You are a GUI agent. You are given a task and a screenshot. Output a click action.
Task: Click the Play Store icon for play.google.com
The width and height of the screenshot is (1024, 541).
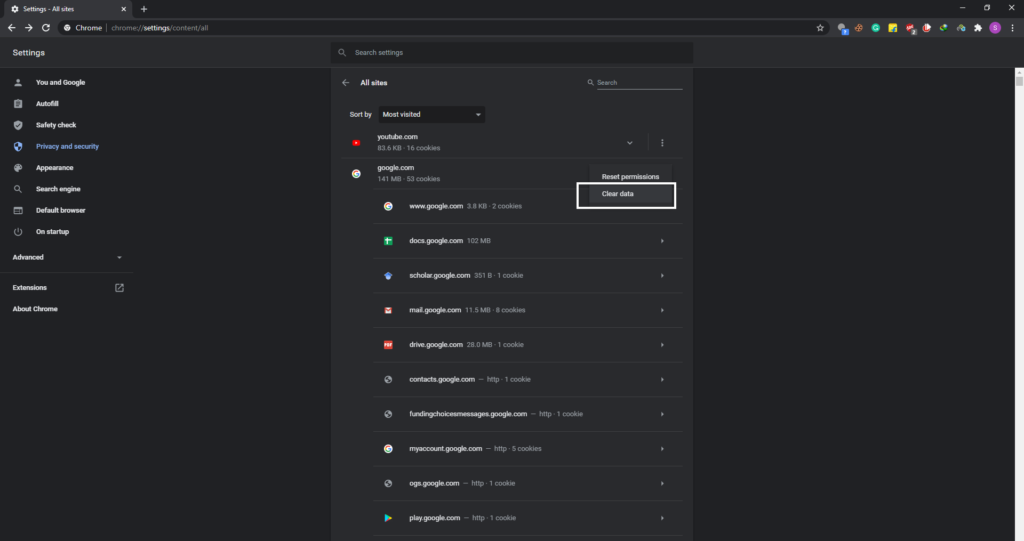(388, 518)
